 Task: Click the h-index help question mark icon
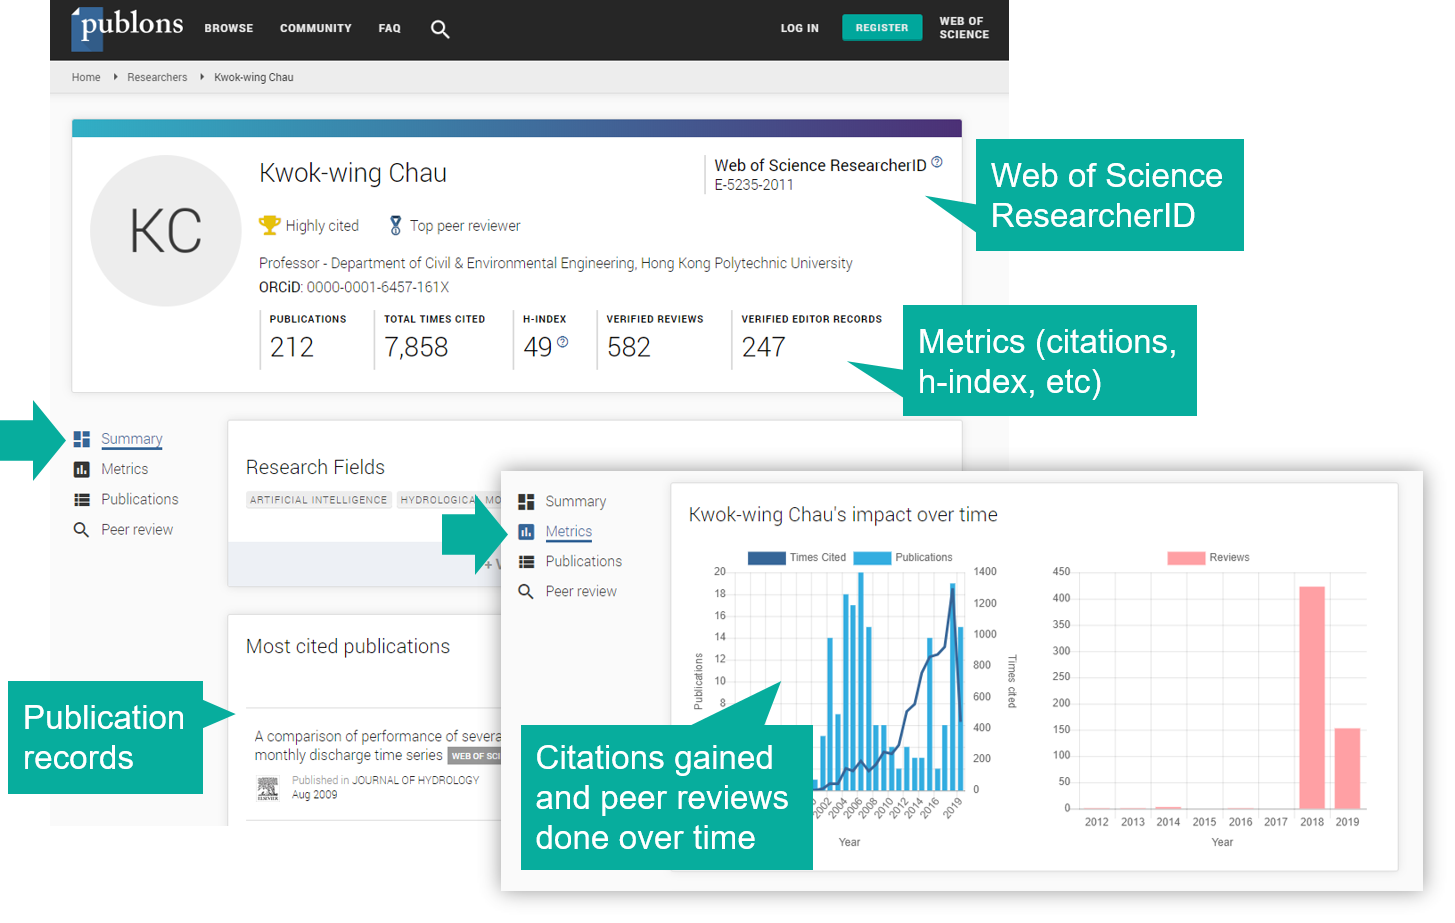click(562, 342)
